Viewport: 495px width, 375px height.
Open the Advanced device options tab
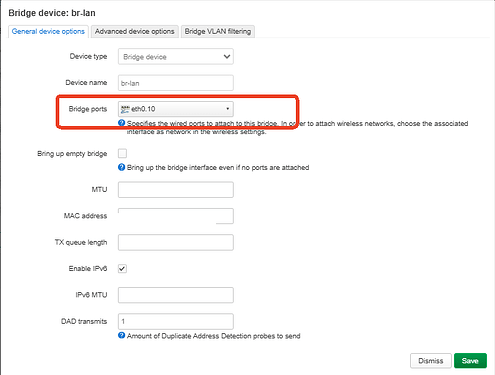coord(135,32)
